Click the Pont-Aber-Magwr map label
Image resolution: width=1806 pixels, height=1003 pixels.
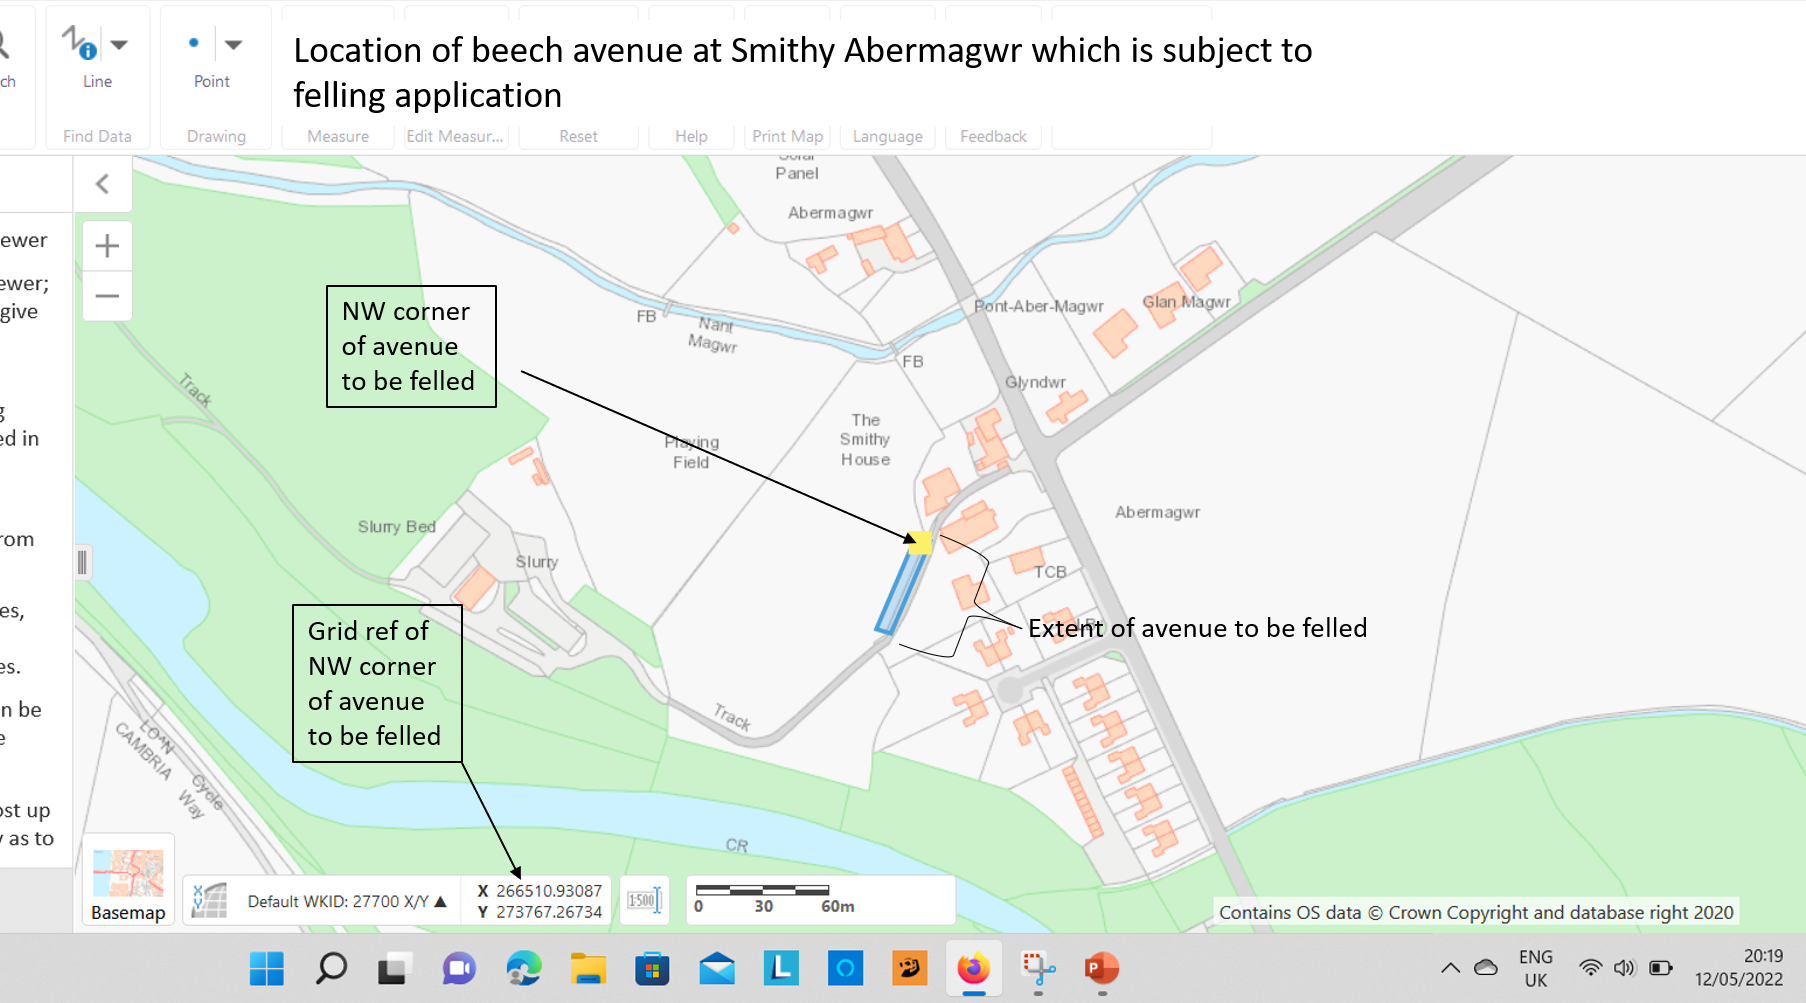pos(1038,306)
